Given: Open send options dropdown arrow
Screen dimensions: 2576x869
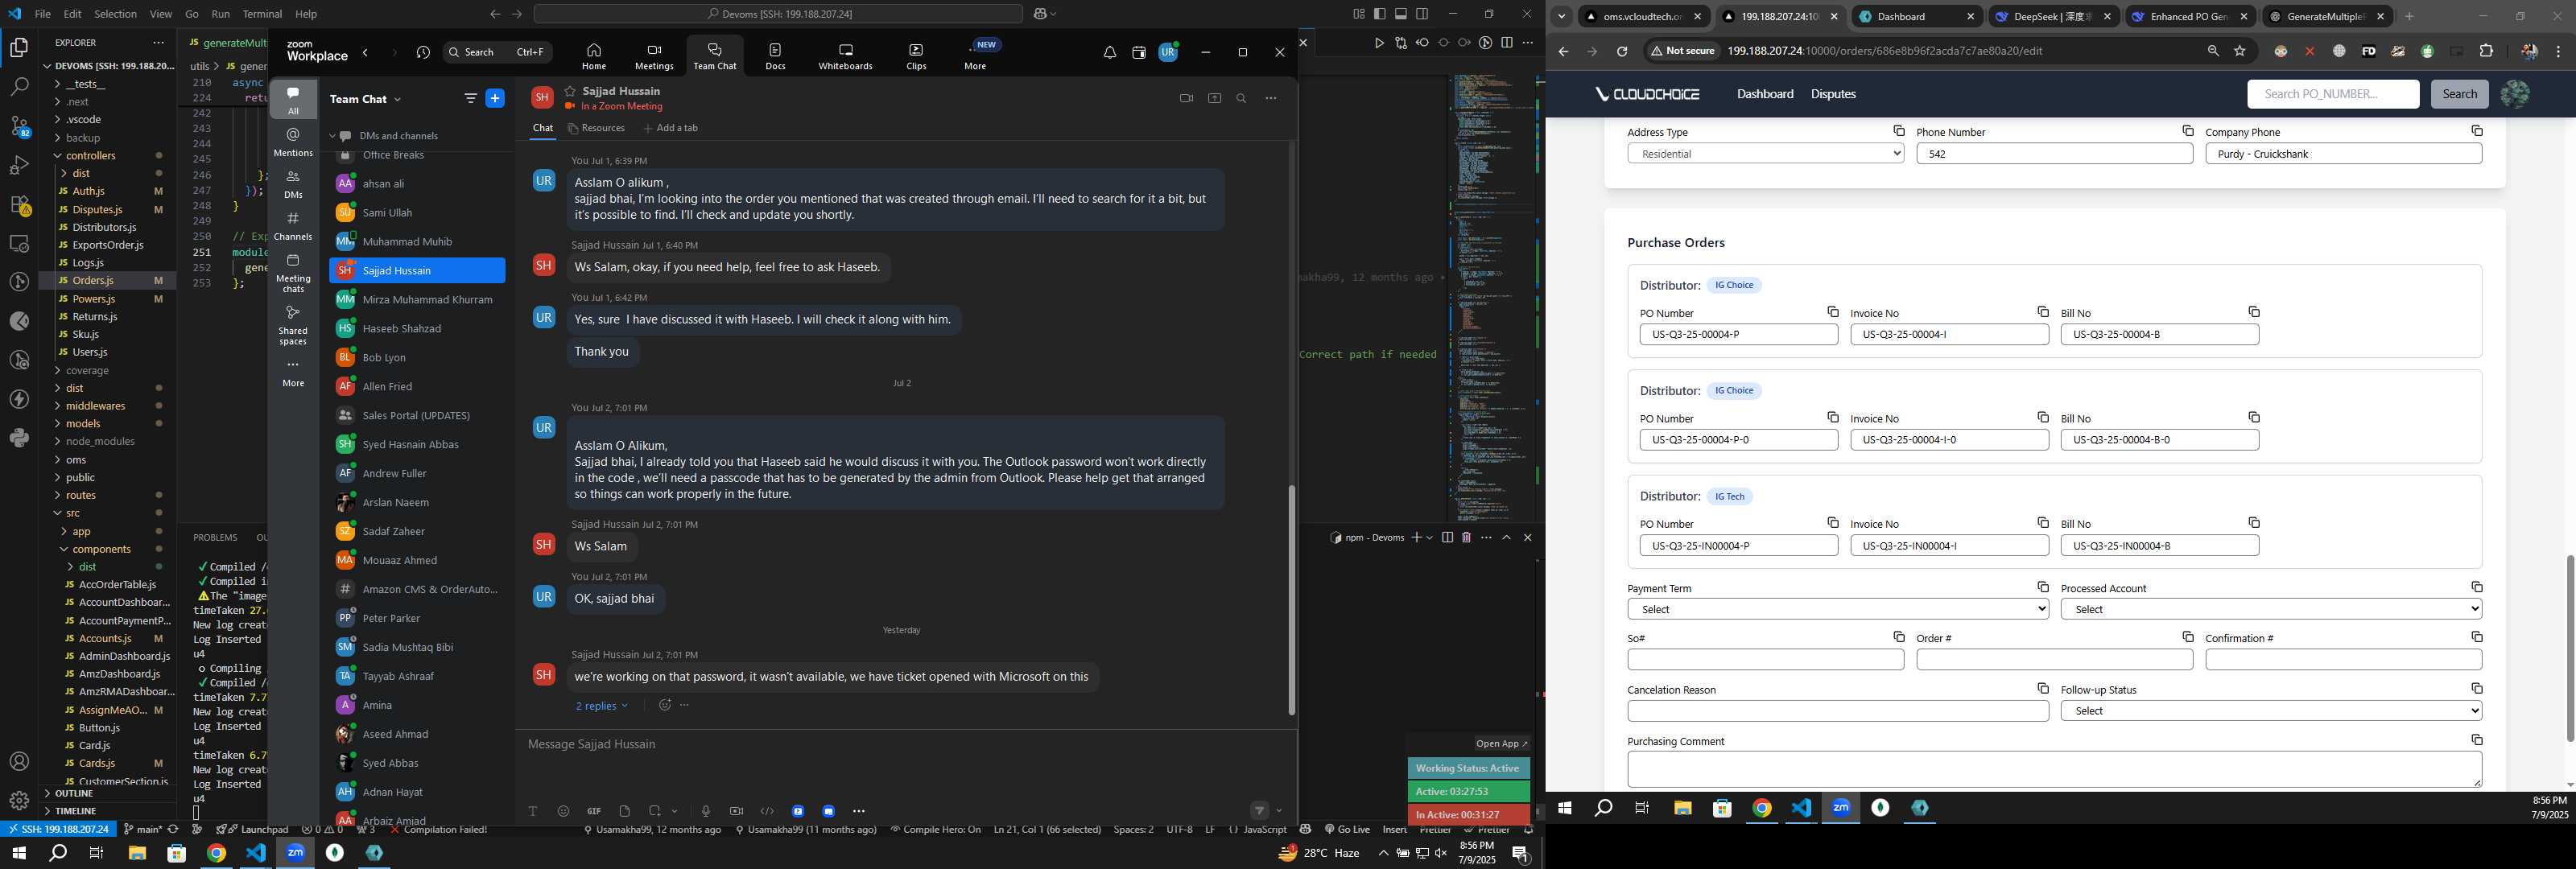Looking at the screenshot, I should (1279, 811).
